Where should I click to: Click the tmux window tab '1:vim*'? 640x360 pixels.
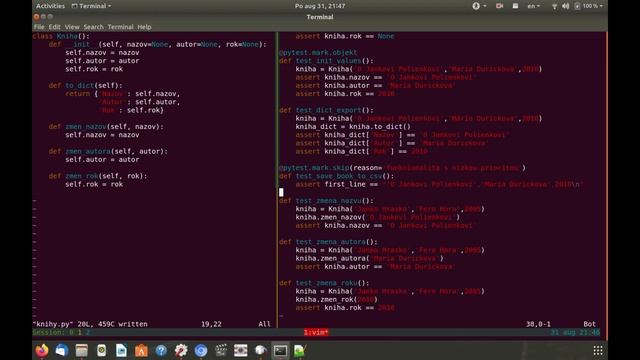point(316,332)
